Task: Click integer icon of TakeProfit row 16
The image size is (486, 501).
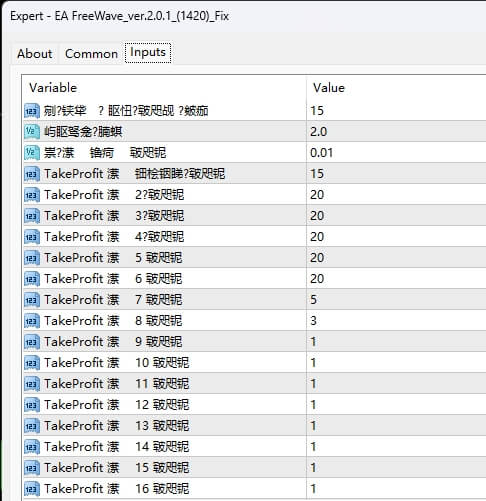Action: pyautogui.click(x=32, y=489)
